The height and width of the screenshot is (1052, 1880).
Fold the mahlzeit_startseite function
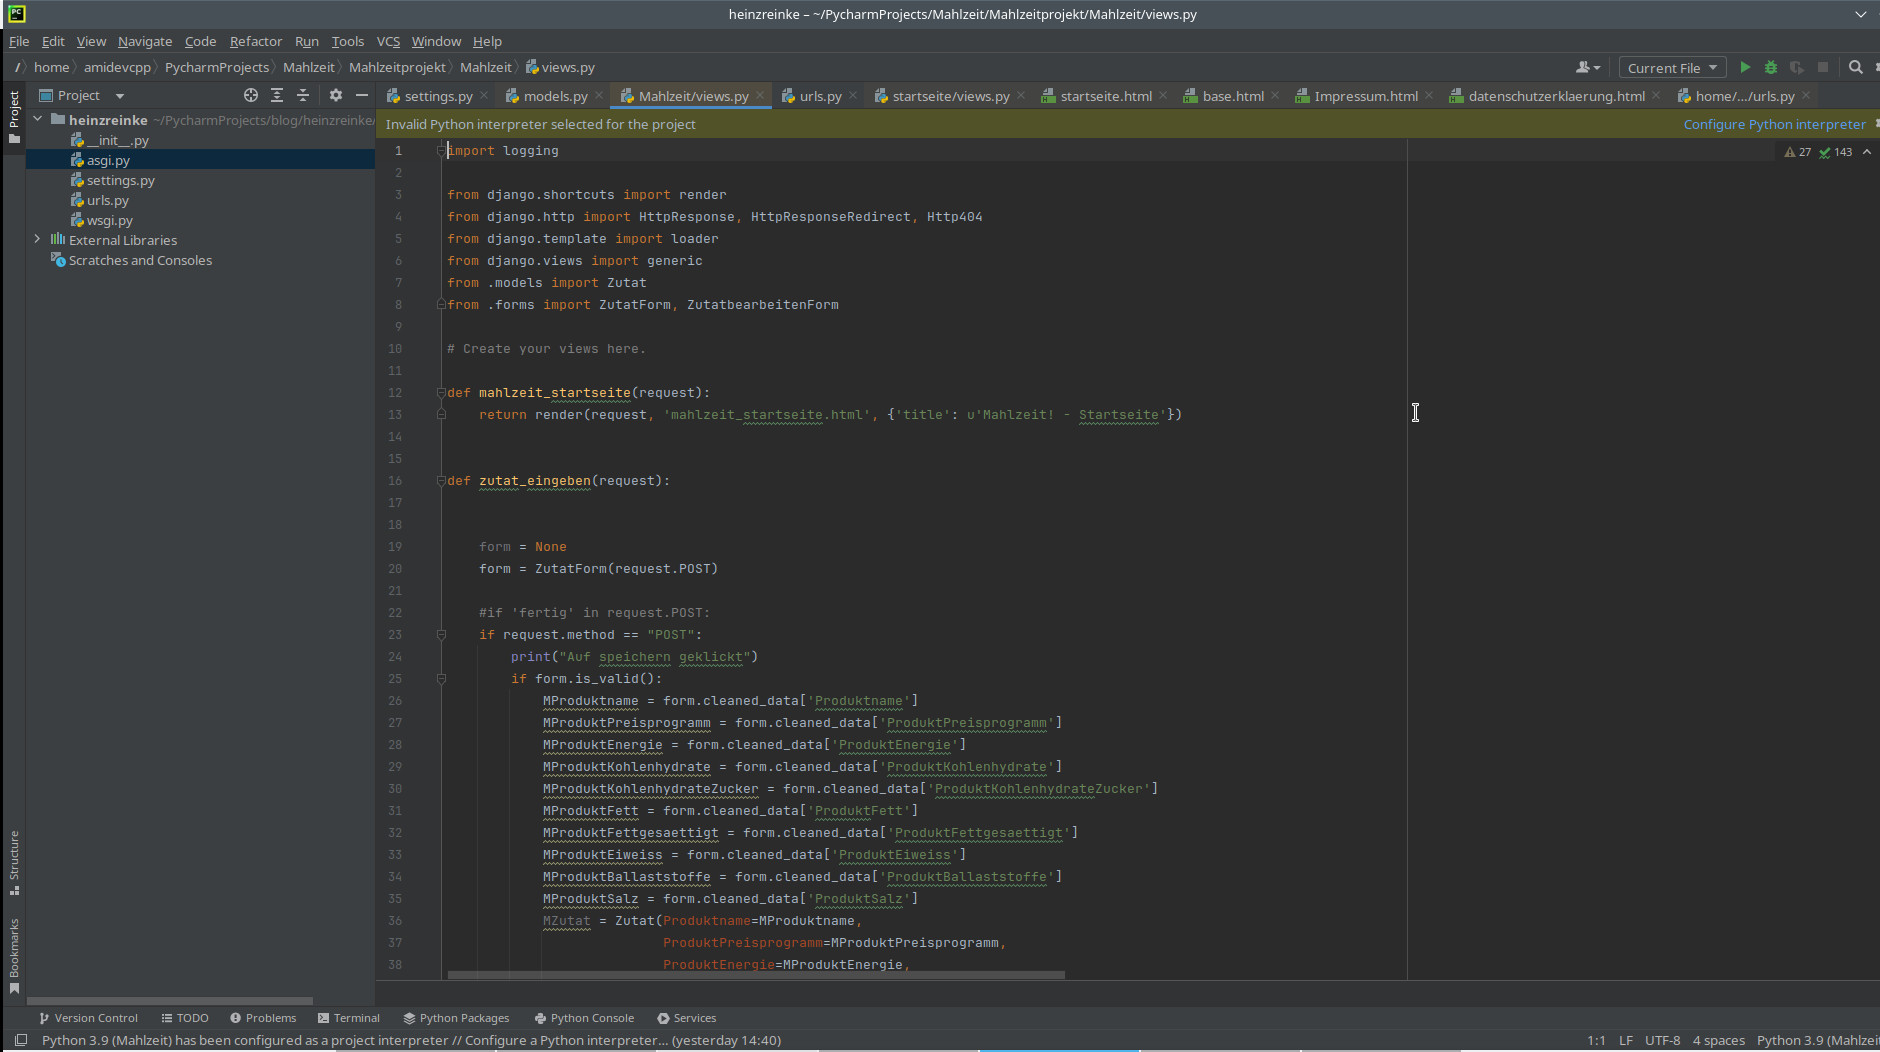[441, 392]
